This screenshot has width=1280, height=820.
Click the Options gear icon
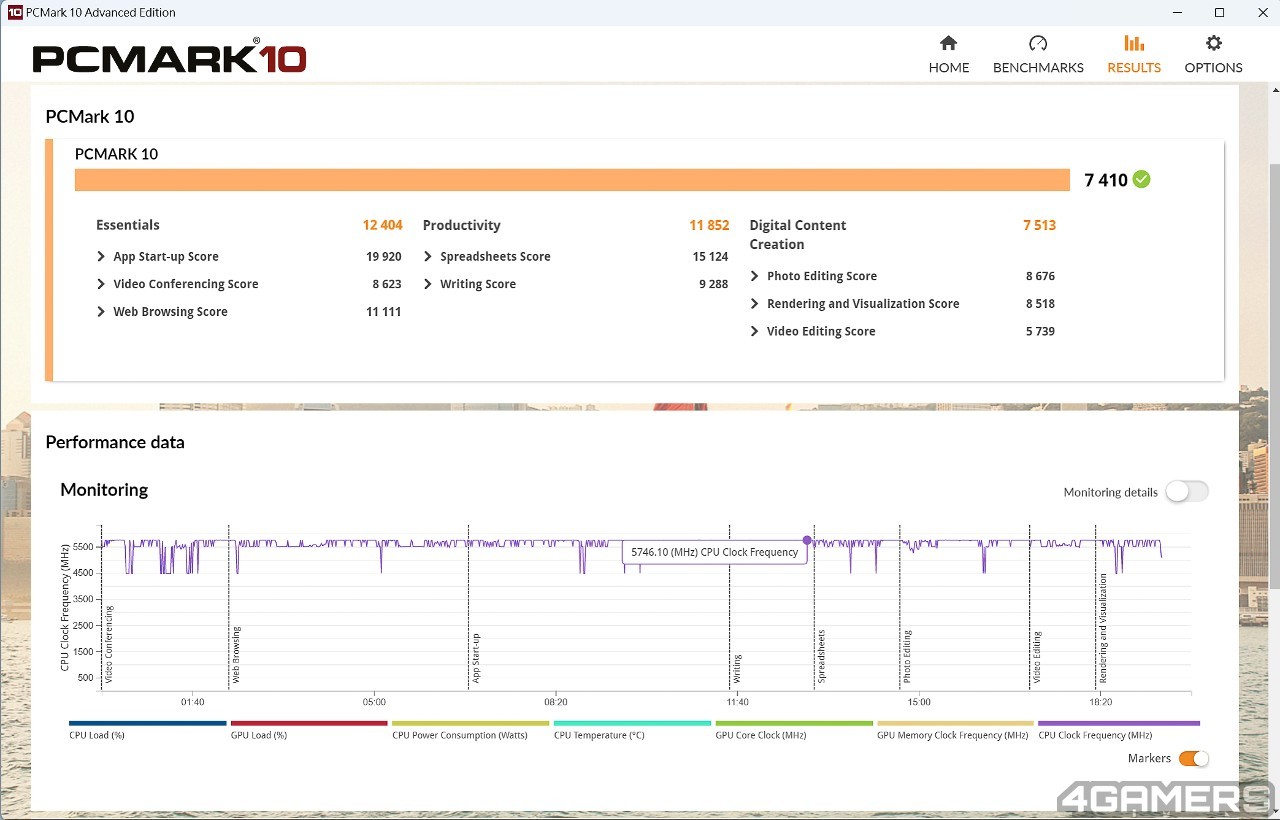click(x=1214, y=43)
